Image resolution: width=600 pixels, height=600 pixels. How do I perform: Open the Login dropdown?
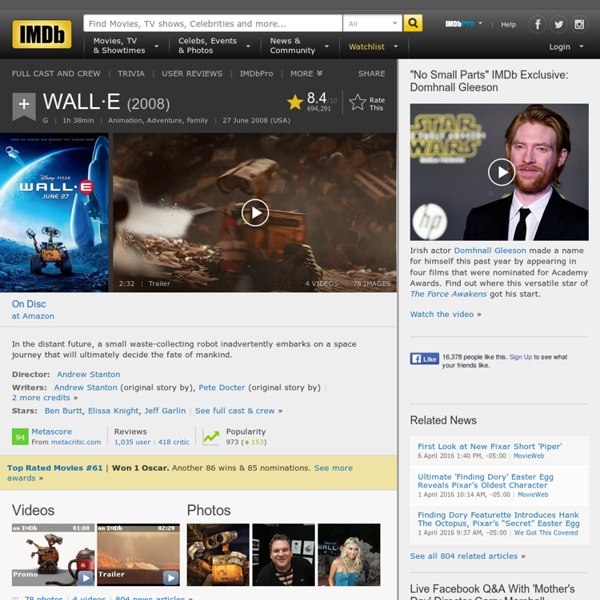[566, 47]
